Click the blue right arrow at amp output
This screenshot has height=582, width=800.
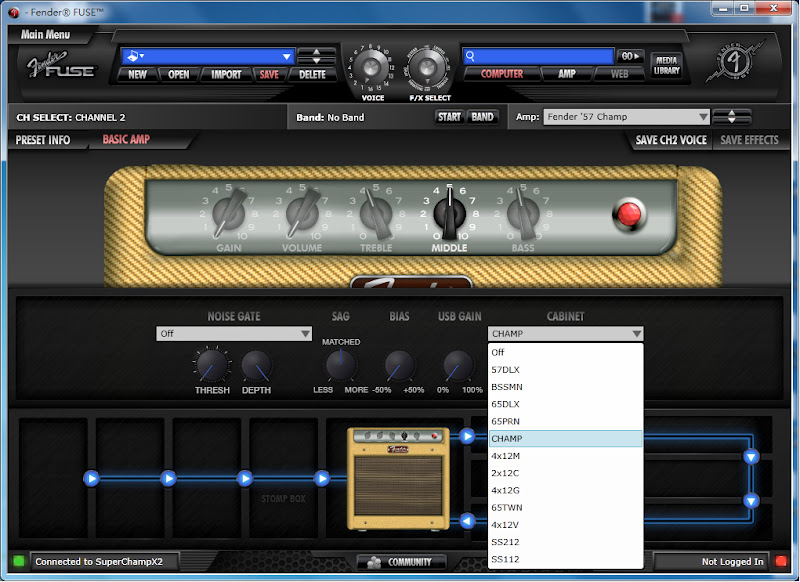click(467, 436)
